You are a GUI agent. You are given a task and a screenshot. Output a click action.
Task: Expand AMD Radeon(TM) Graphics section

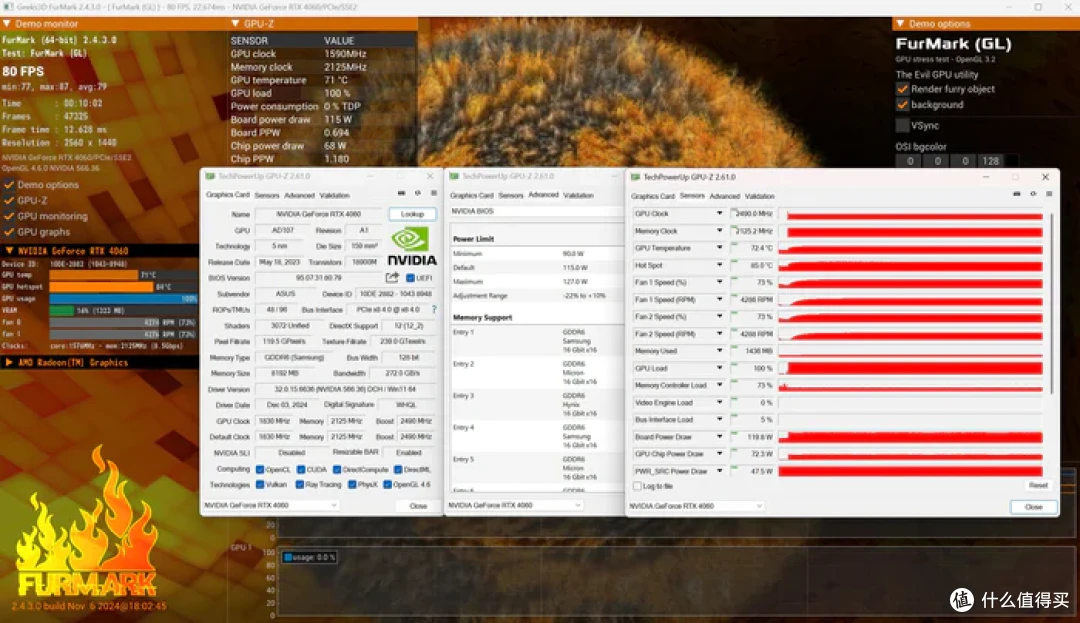pyautogui.click(x=9, y=362)
